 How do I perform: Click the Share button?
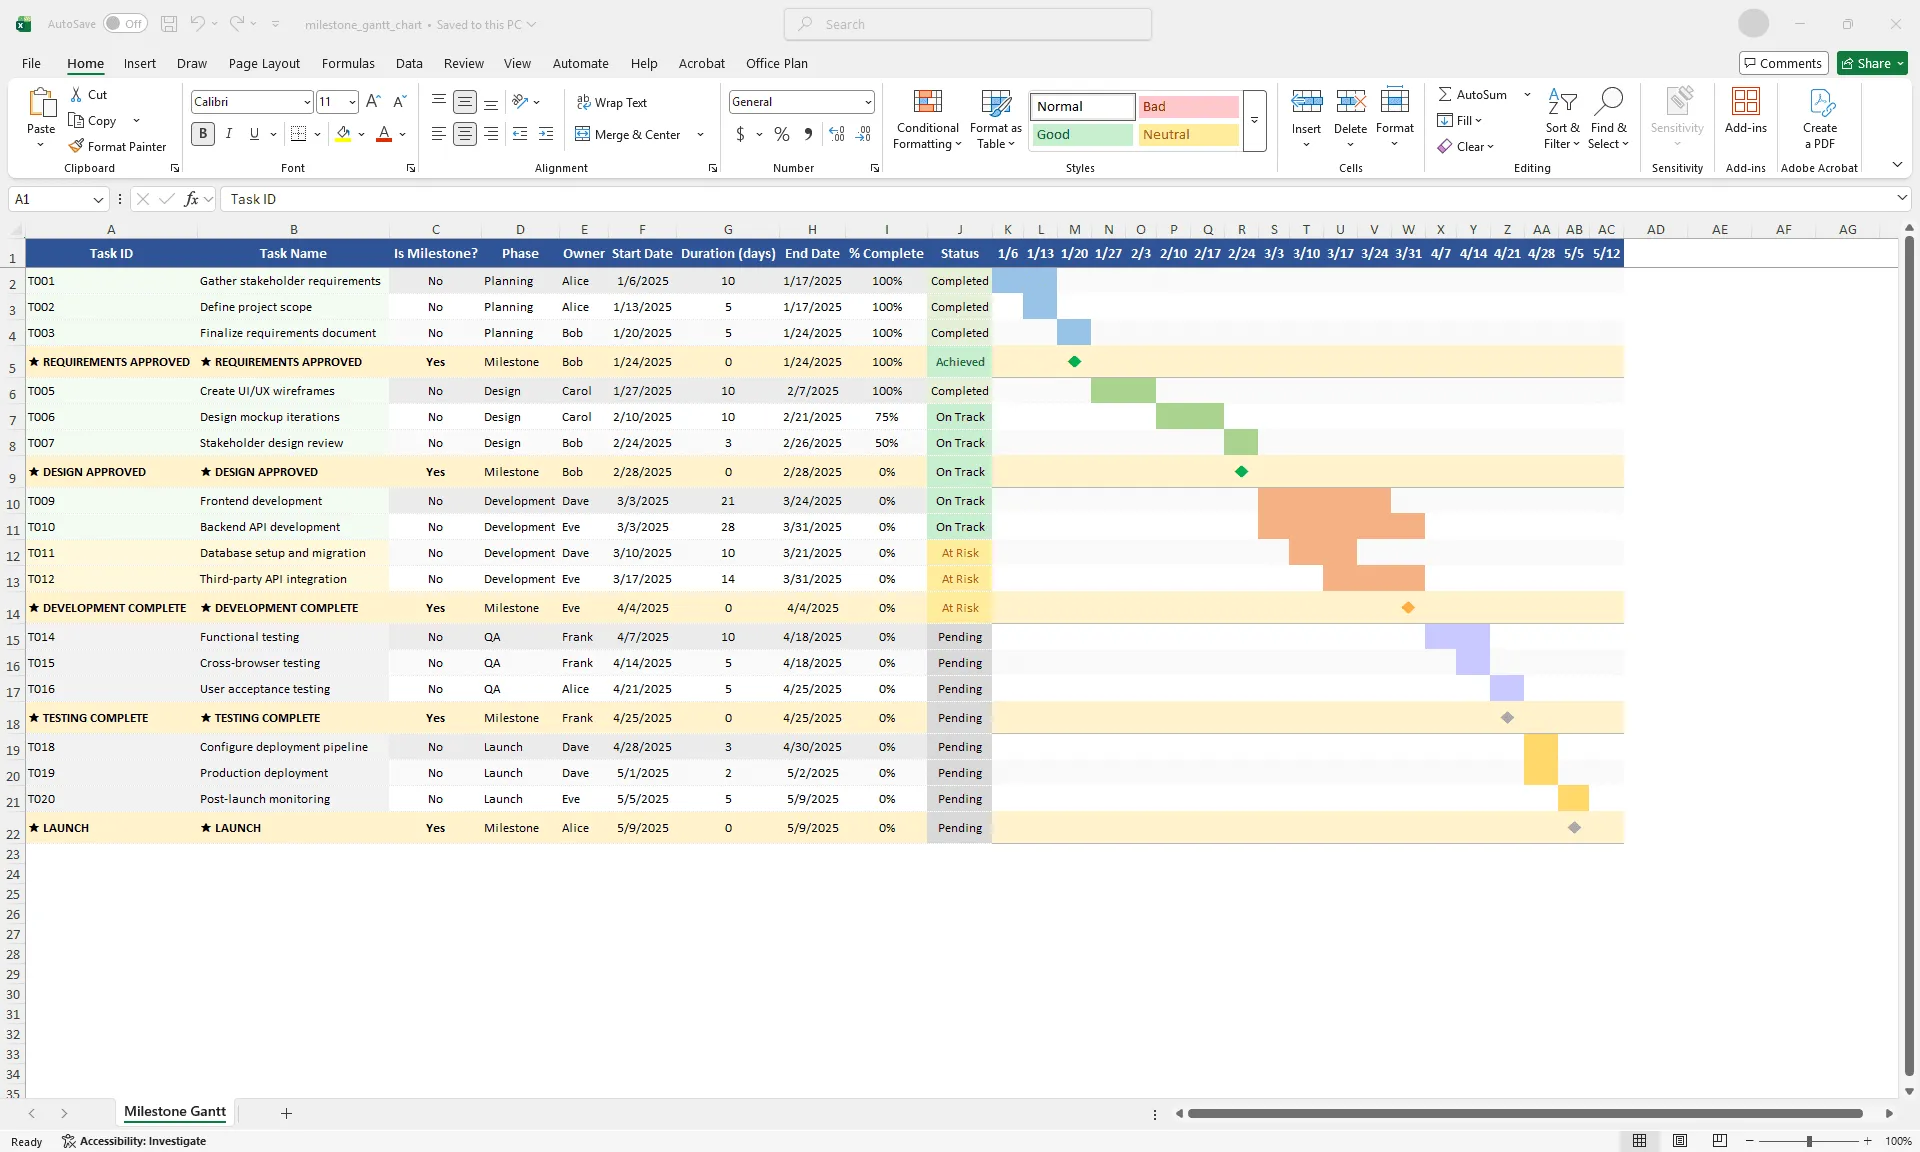coord(1870,62)
